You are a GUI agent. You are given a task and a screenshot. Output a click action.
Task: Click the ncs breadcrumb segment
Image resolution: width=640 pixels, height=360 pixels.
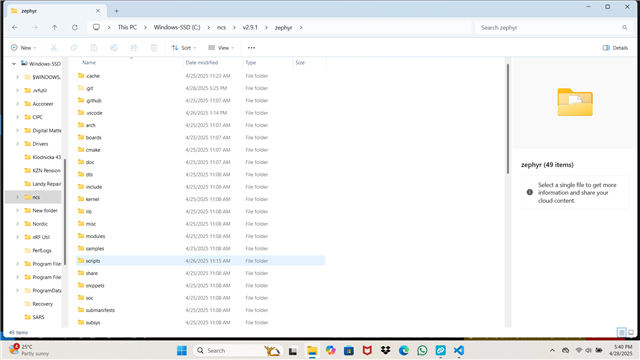(221, 27)
